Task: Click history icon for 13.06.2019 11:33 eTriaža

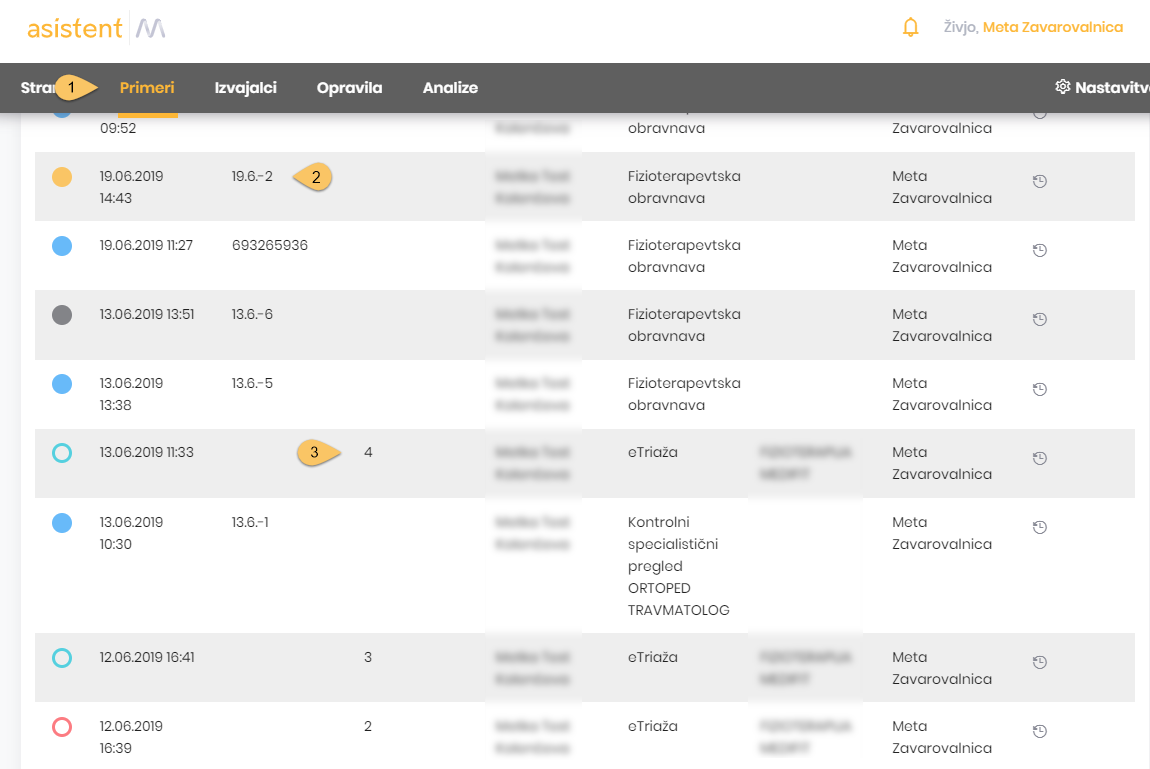Action: (x=1039, y=458)
